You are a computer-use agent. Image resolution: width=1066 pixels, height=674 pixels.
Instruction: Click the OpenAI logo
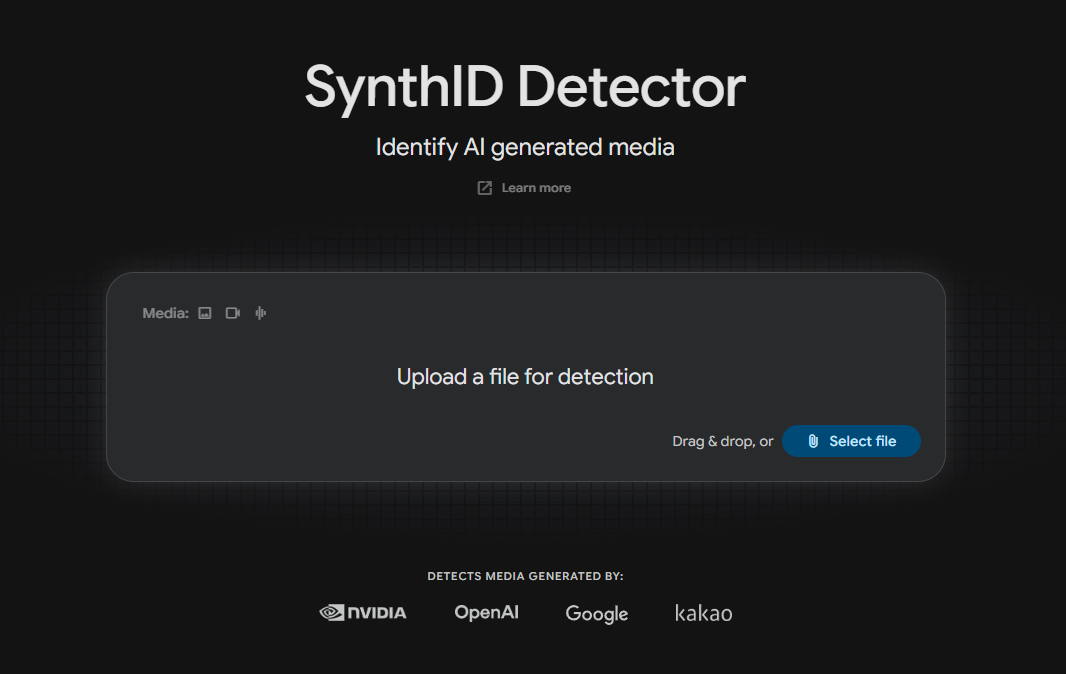coord(486,612)
